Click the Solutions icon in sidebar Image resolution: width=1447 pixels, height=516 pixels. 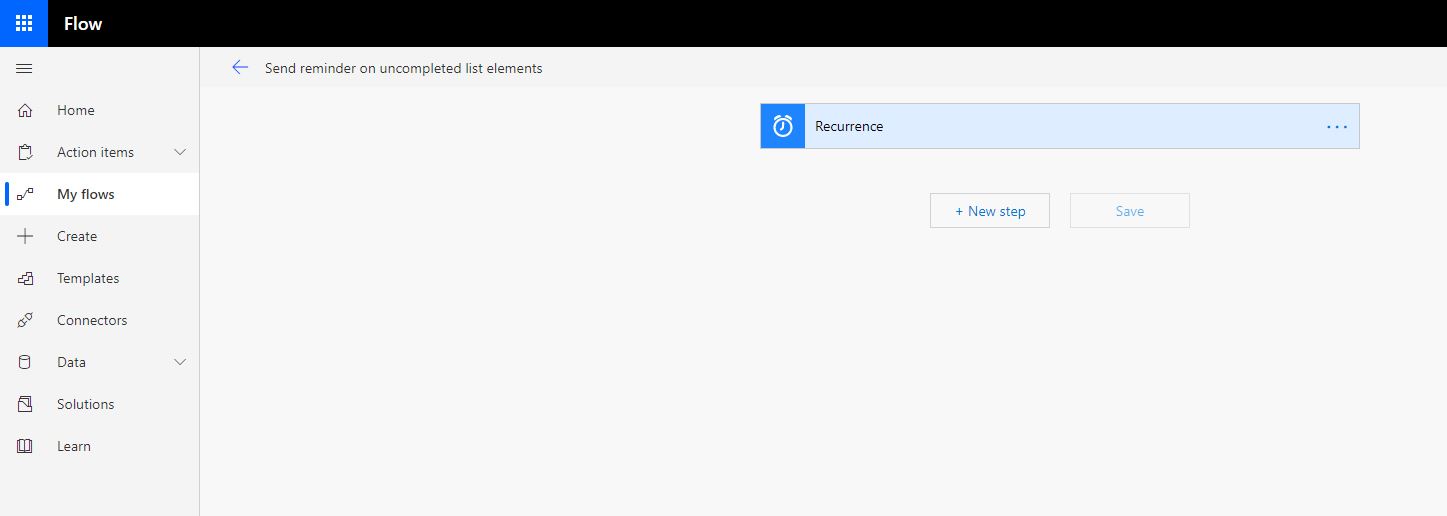click(25, 405)
